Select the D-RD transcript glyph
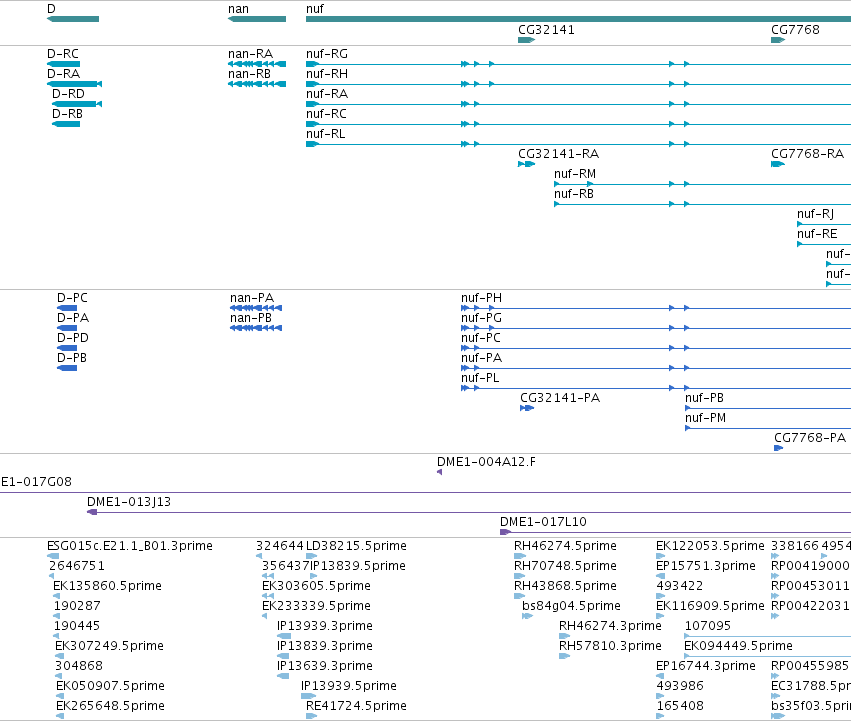 pos(77,104)
